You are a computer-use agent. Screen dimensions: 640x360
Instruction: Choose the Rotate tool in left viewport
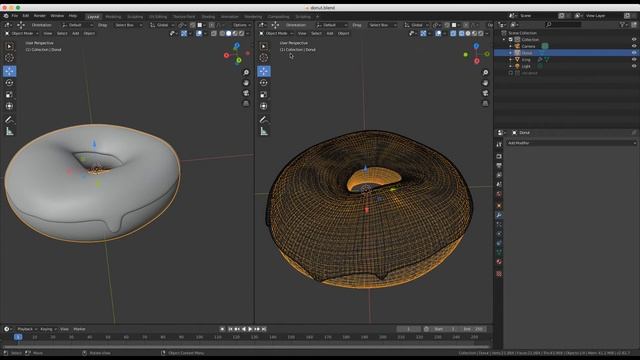point(9,83)
